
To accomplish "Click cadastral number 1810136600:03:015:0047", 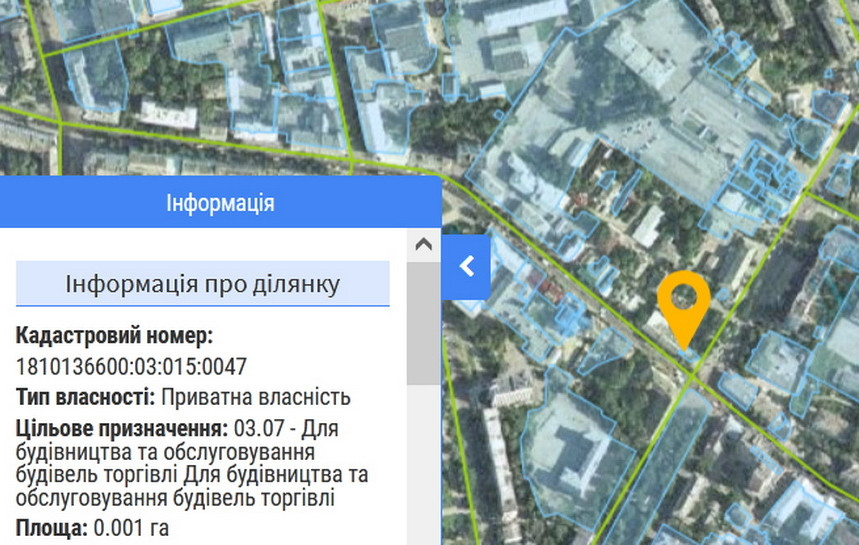I will 131,367.
